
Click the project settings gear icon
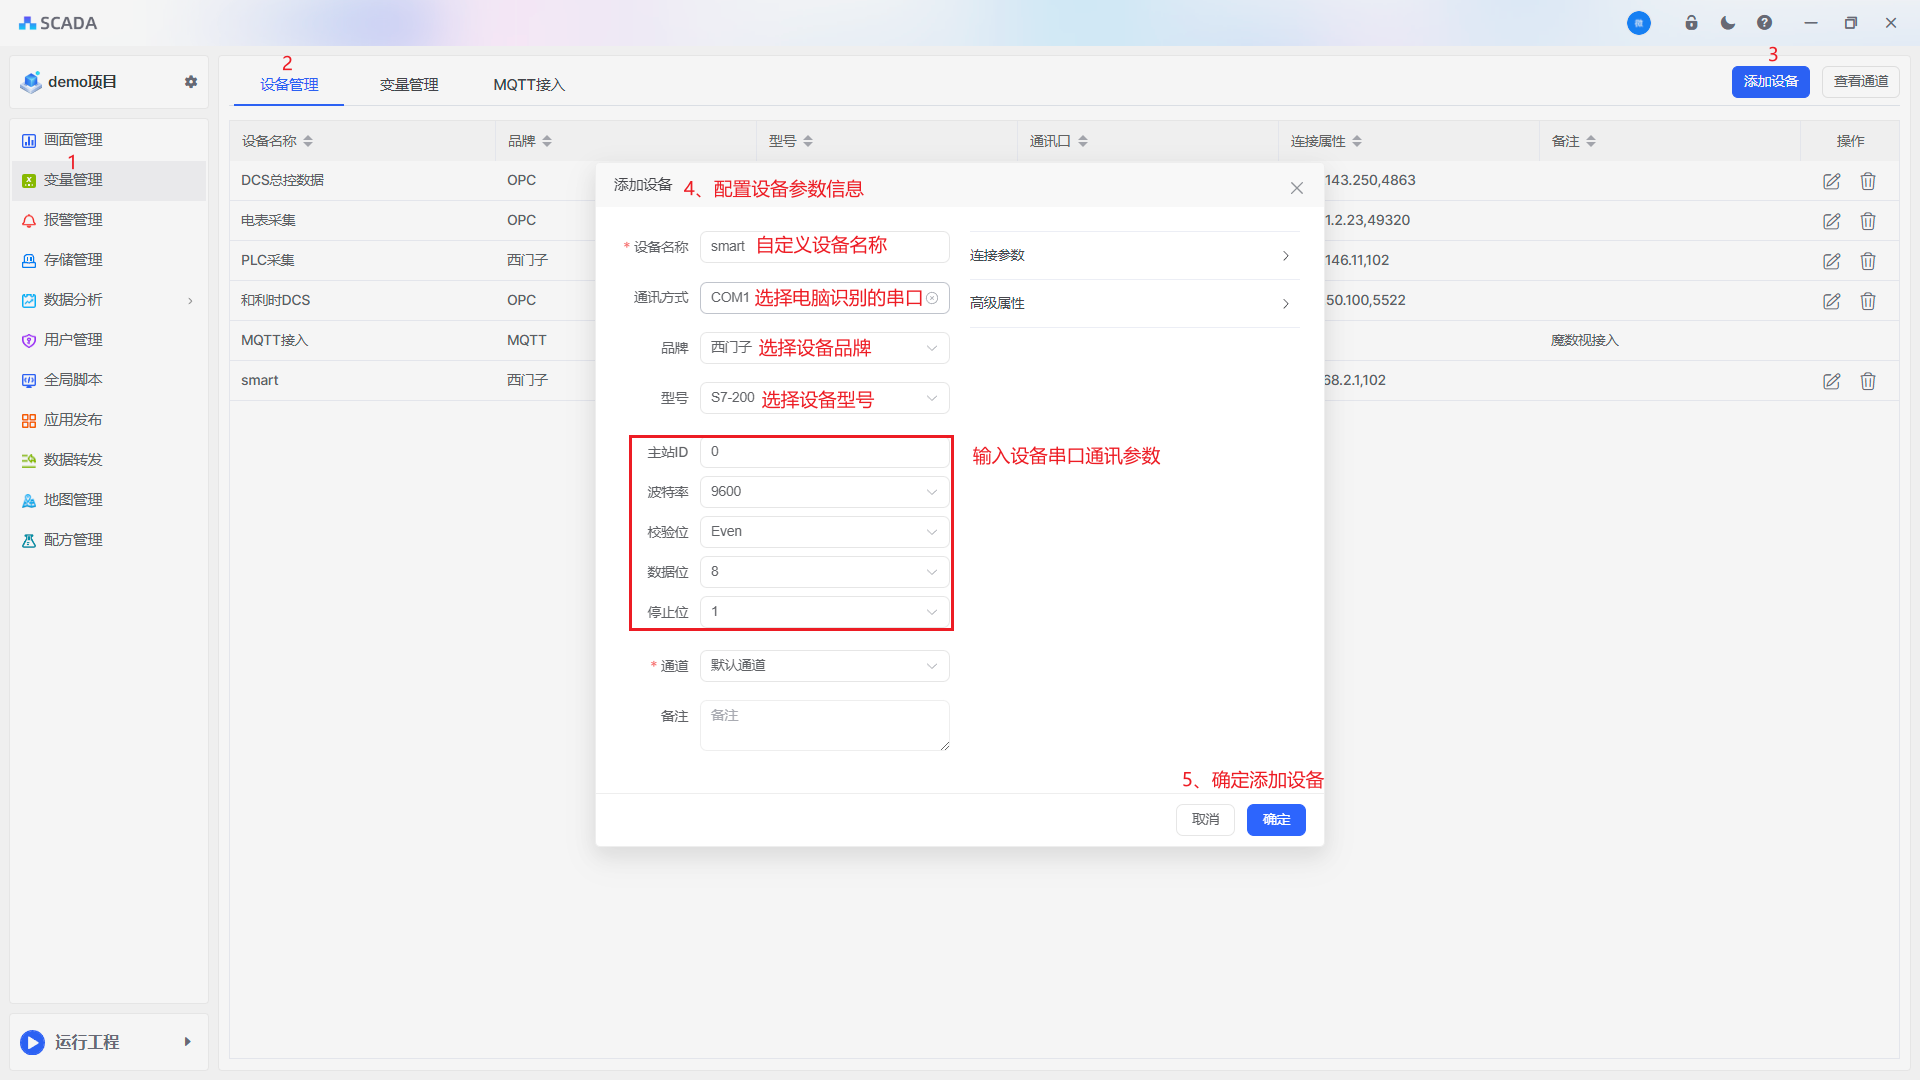(x=191, y=82)
